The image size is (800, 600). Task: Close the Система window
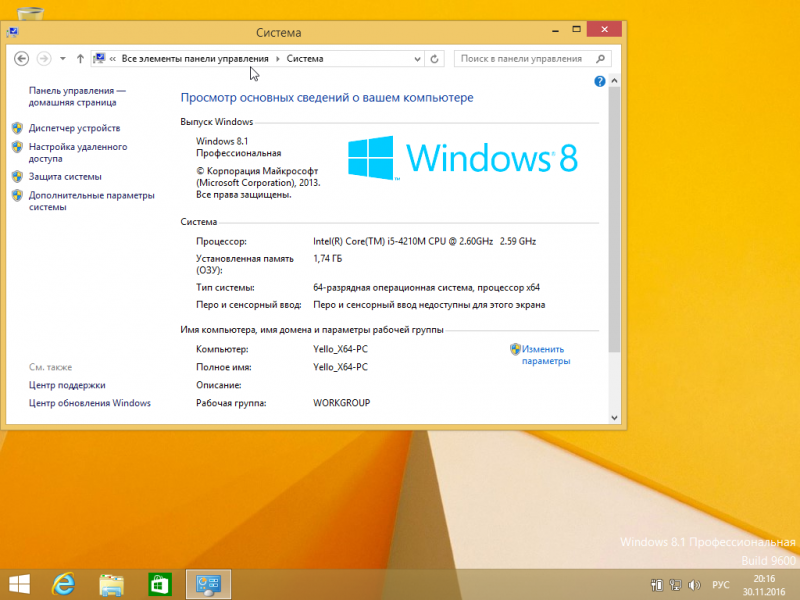point(604,29)
